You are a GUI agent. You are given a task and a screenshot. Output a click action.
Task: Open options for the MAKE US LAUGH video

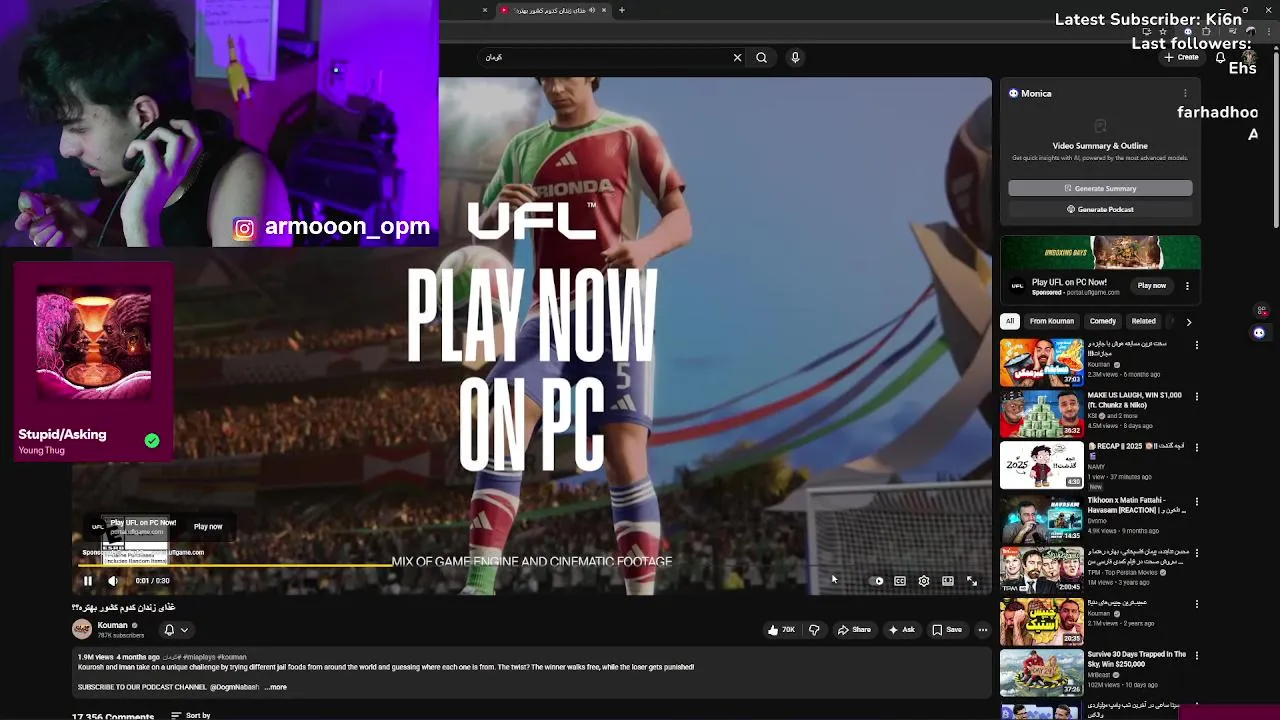point(1196,397)
